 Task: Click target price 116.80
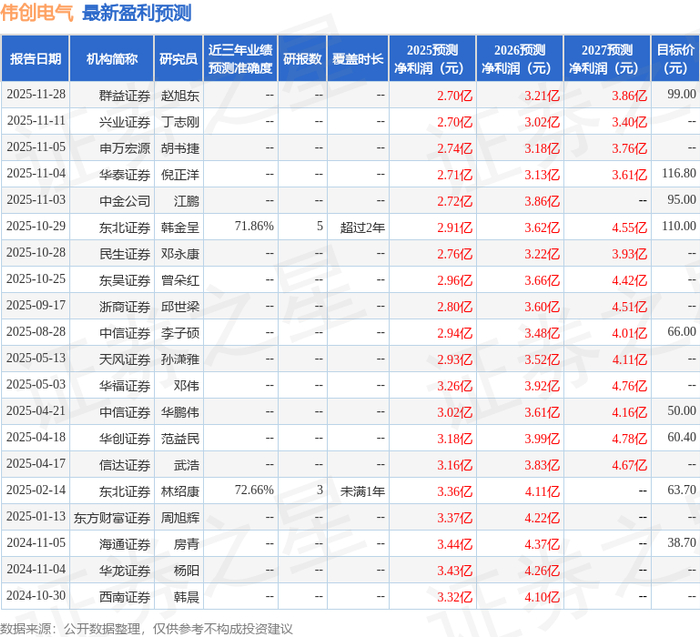679,173
